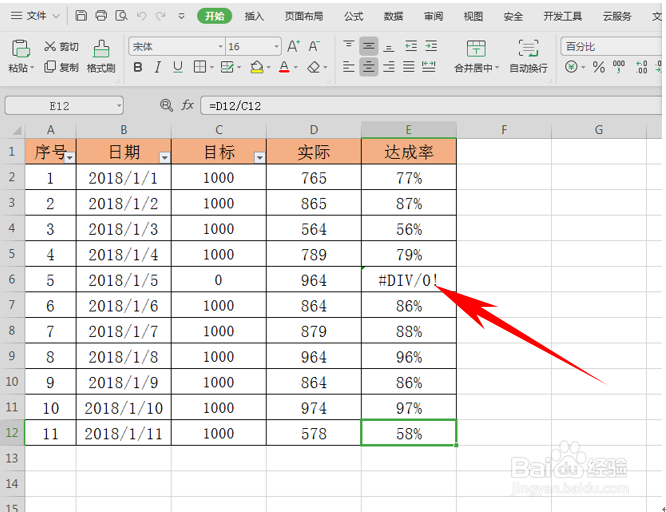Decrease indent icon

pos(411,46)
